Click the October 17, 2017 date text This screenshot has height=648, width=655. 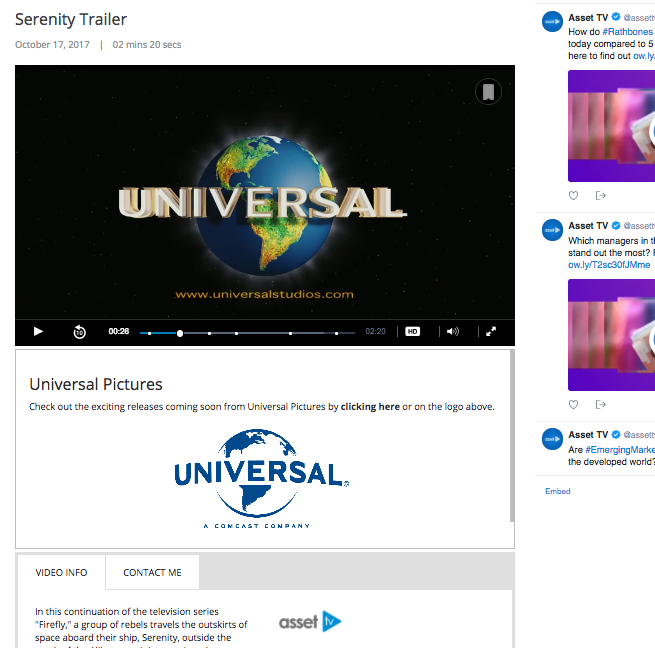pyautogui.click(x=52, y=45)
